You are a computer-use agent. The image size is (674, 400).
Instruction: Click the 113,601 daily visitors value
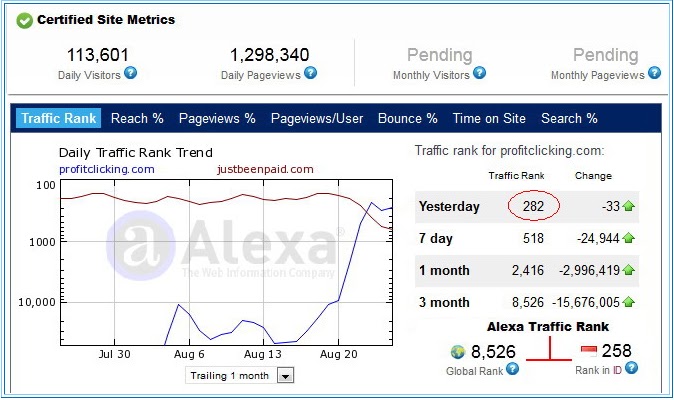(98, 55)
